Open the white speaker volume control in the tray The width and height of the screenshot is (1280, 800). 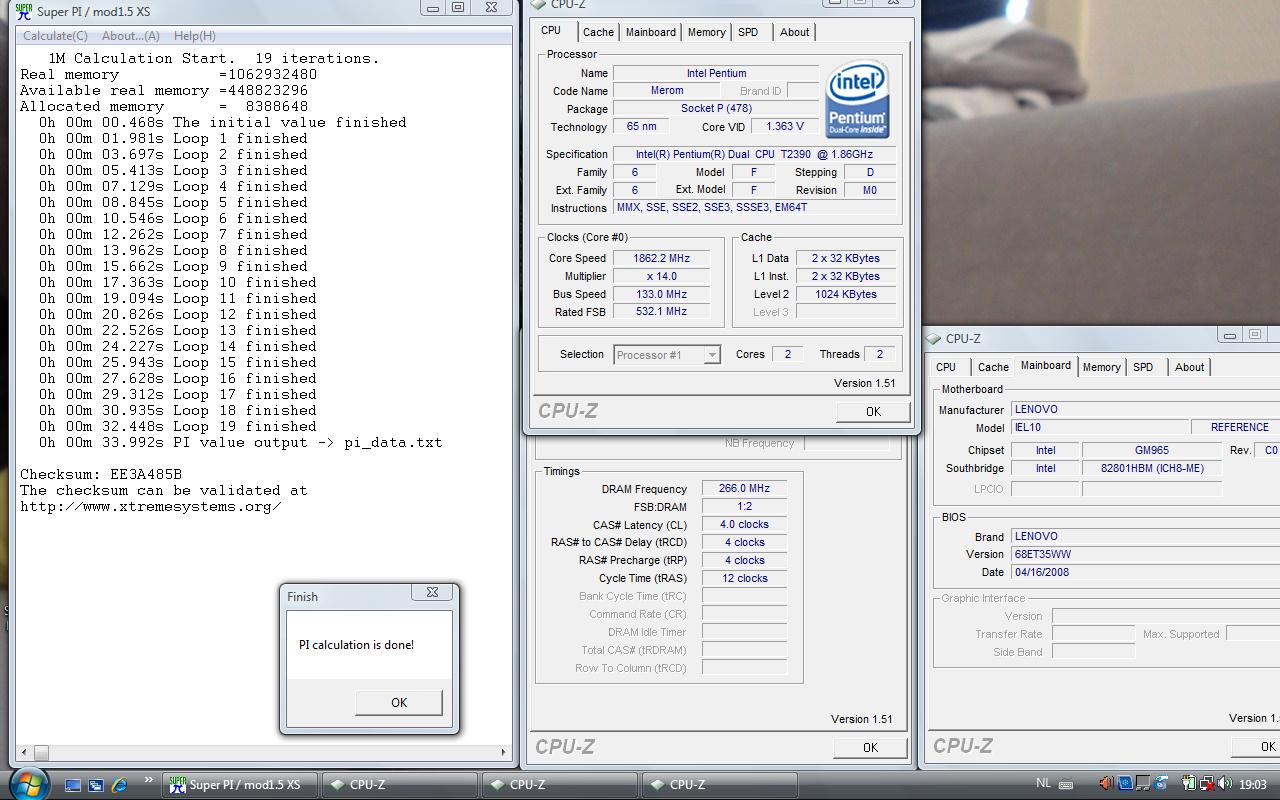pyautogui.click(x=1225, y=783)
